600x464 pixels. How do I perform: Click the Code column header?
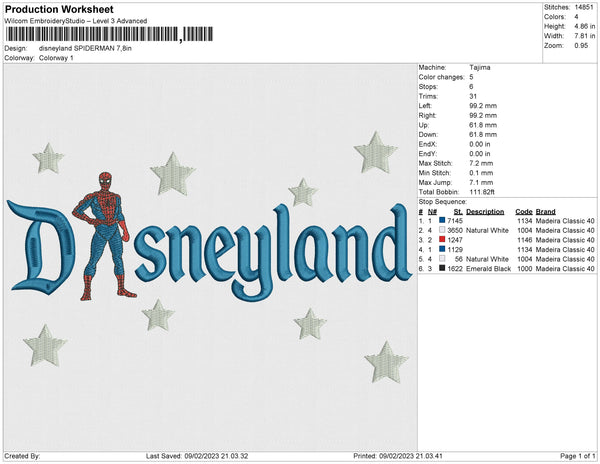524,212
